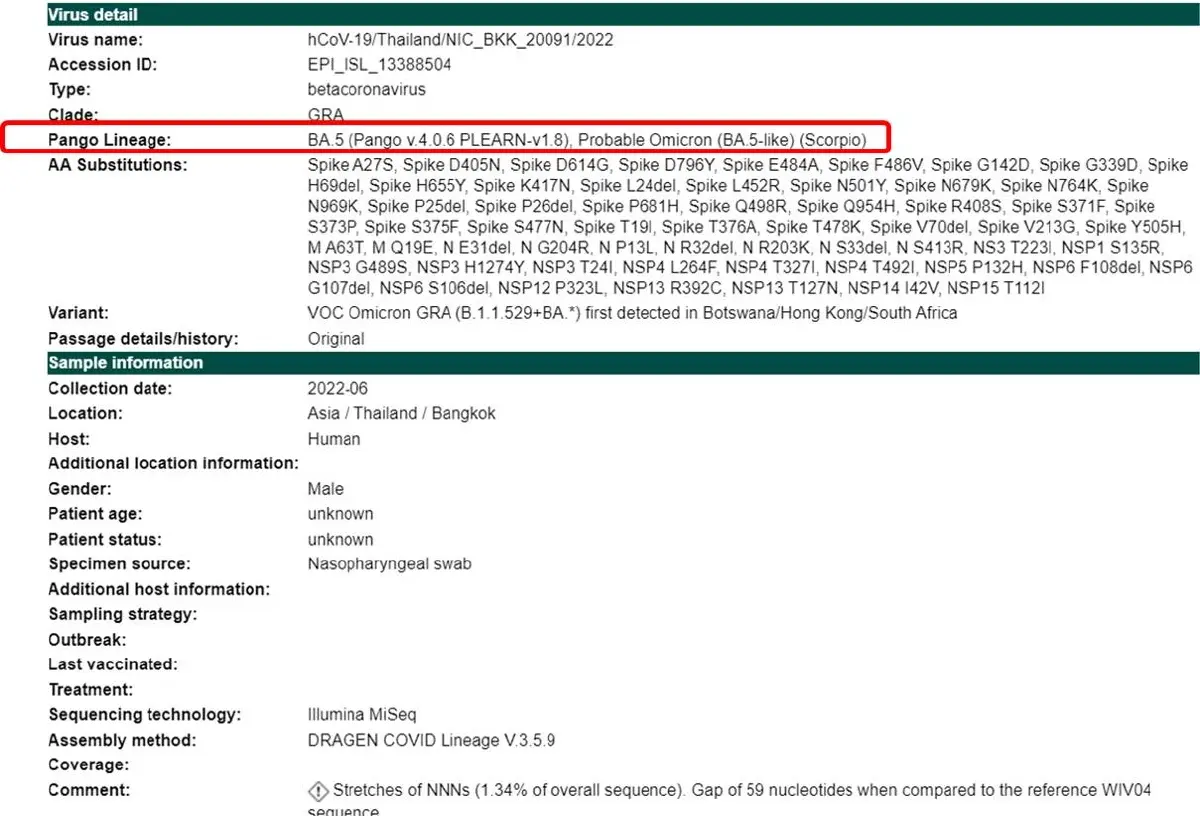
Task: Click the warning icon in the Comment row
Action: (319, 791)
